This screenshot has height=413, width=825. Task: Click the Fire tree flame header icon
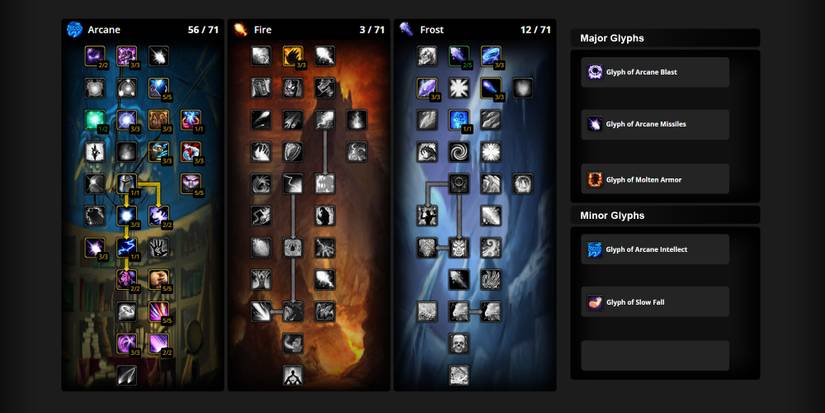coord(240,30)
